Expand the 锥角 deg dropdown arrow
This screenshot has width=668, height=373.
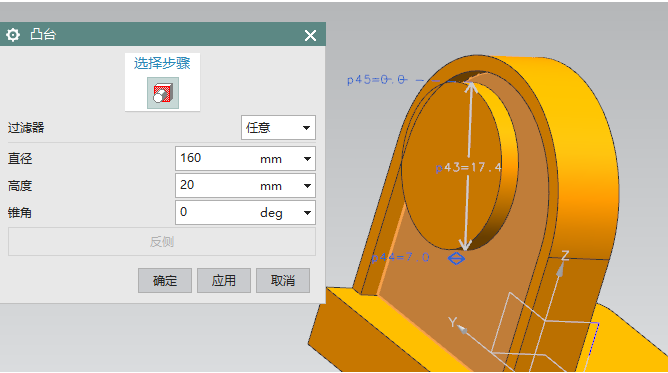point(307,212)
